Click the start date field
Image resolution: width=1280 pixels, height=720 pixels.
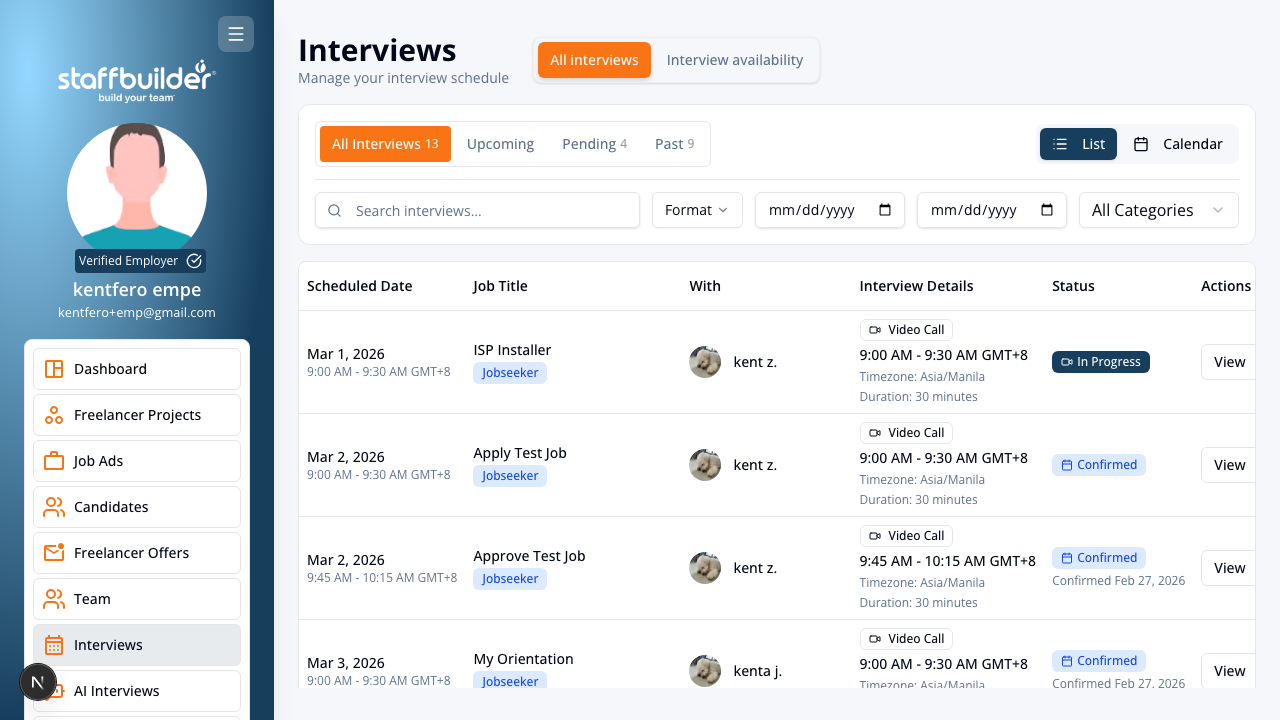click(830, 210)
